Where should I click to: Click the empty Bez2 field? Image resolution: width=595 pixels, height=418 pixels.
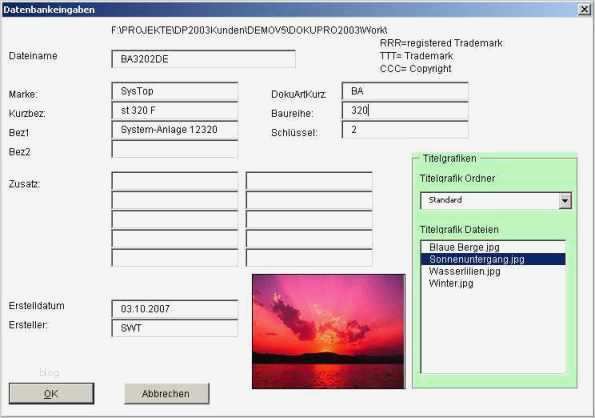pyautogui.click(x=175, y=149)
